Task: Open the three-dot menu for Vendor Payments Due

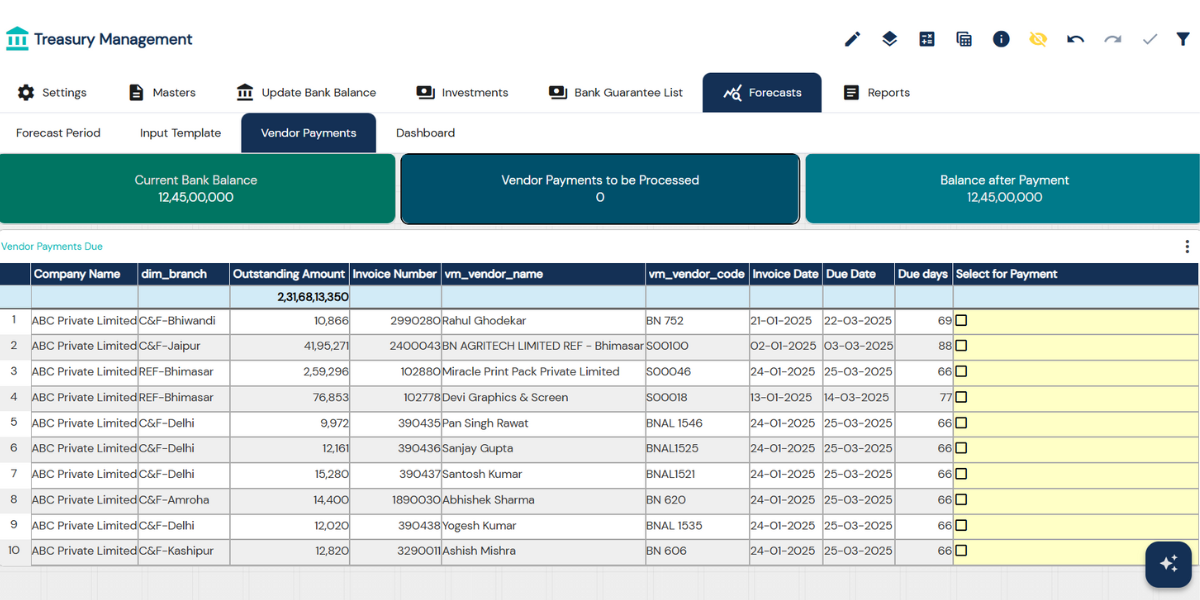Action: pos(1187,247)
